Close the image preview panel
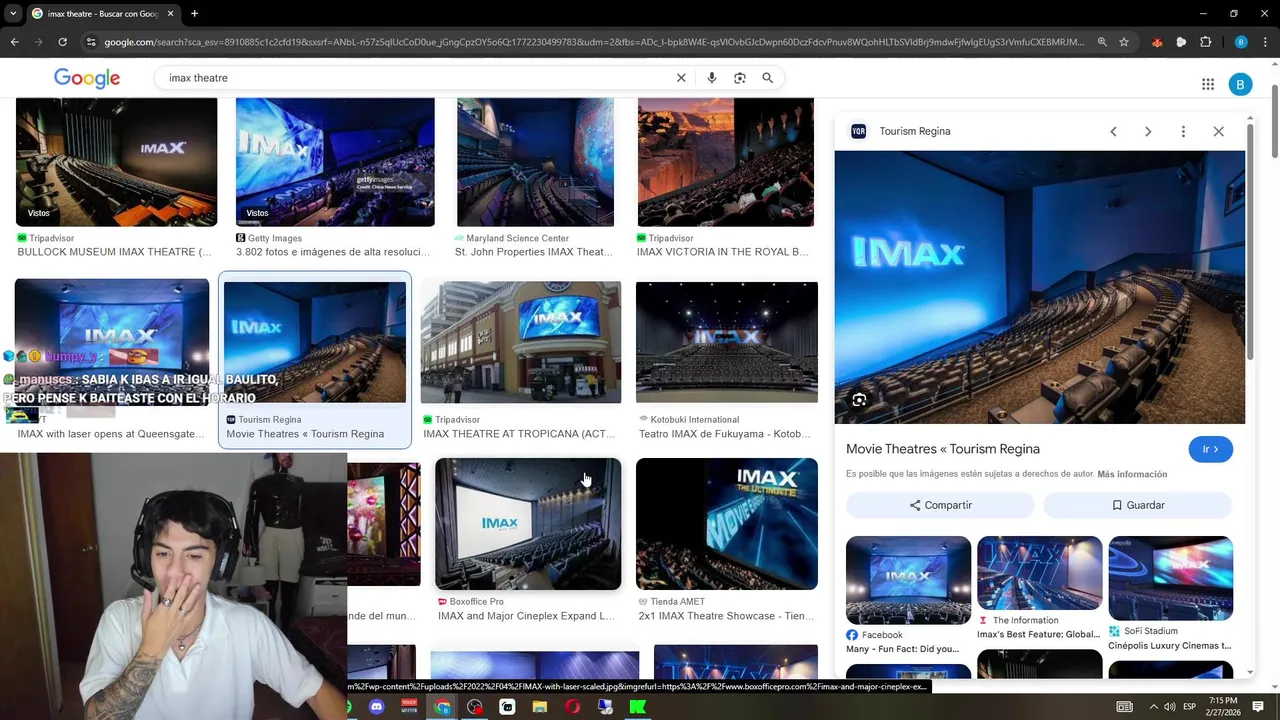The height and width of the screenshot is (720, 1280). point(1218,132)
